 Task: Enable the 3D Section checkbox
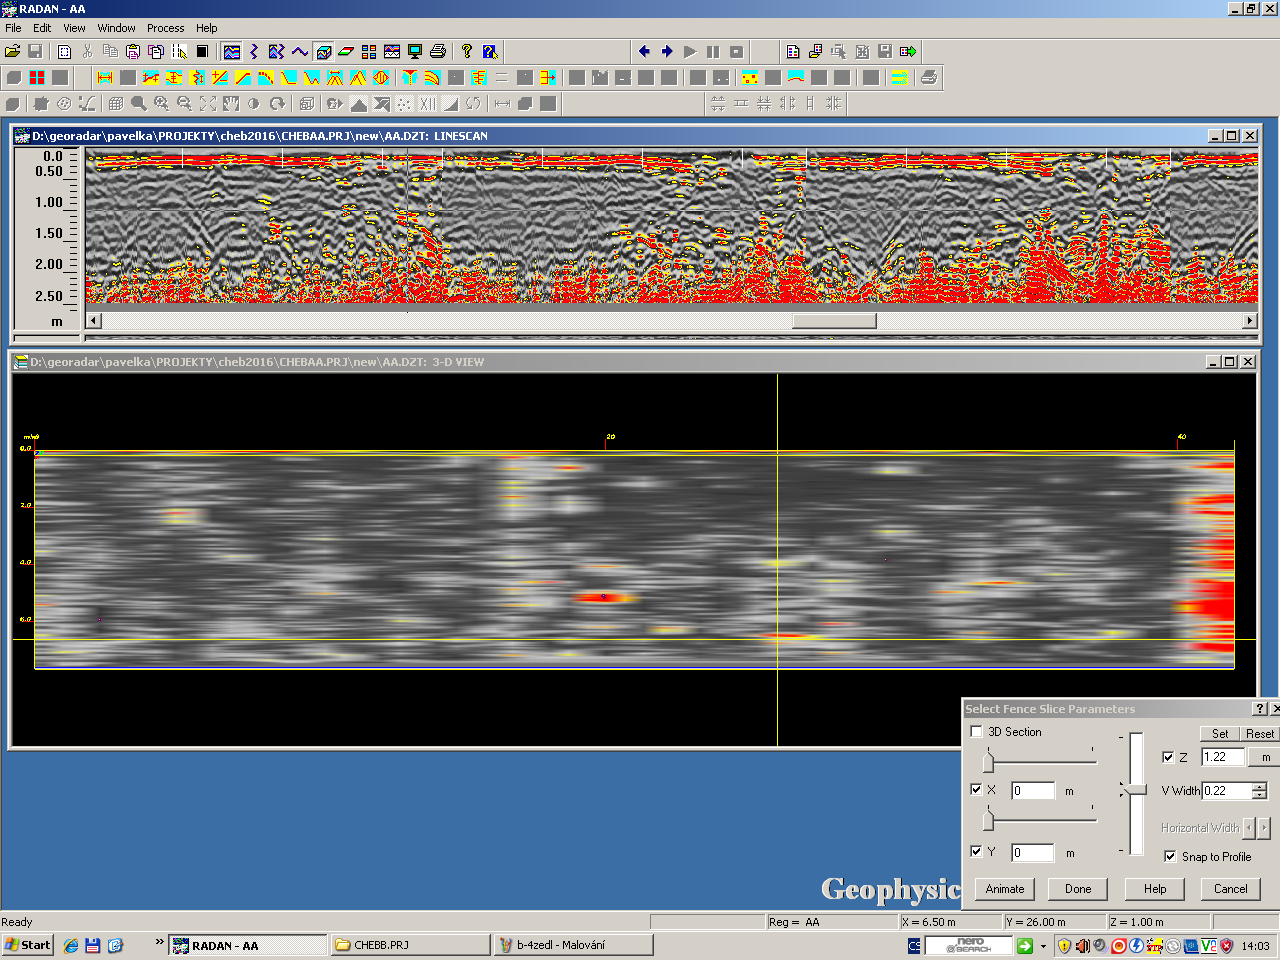click(x=976, y=732)
